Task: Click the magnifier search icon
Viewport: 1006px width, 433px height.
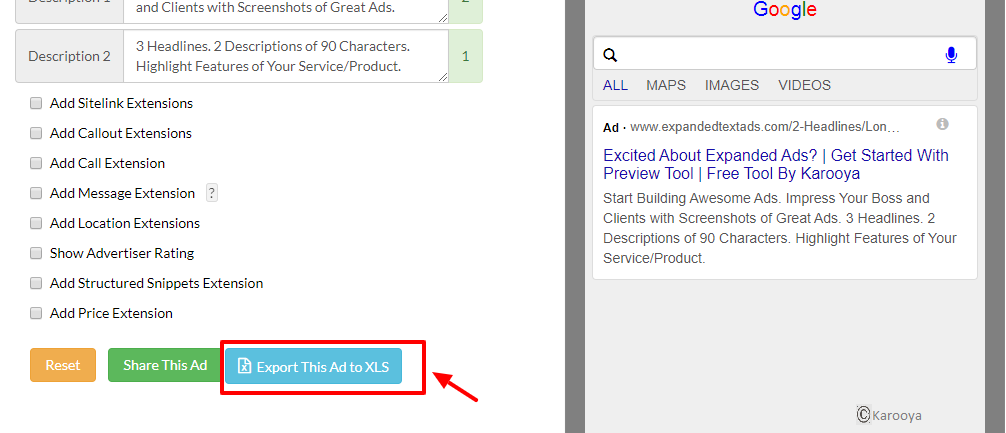Action: pos(610,56)
